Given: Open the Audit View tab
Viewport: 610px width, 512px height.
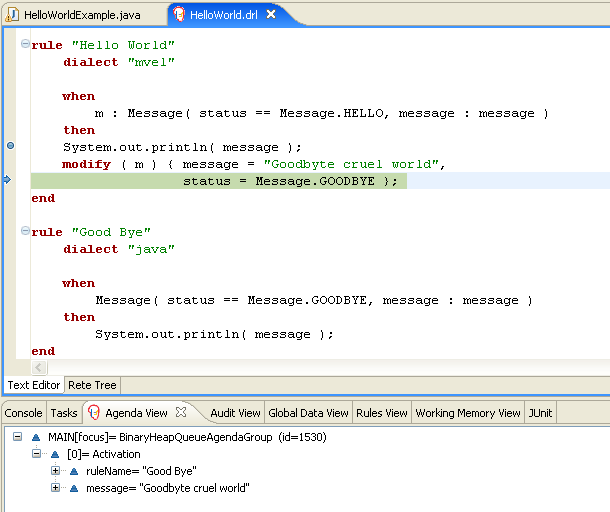Looking at the screenshot, I should (x=235, y=413).
